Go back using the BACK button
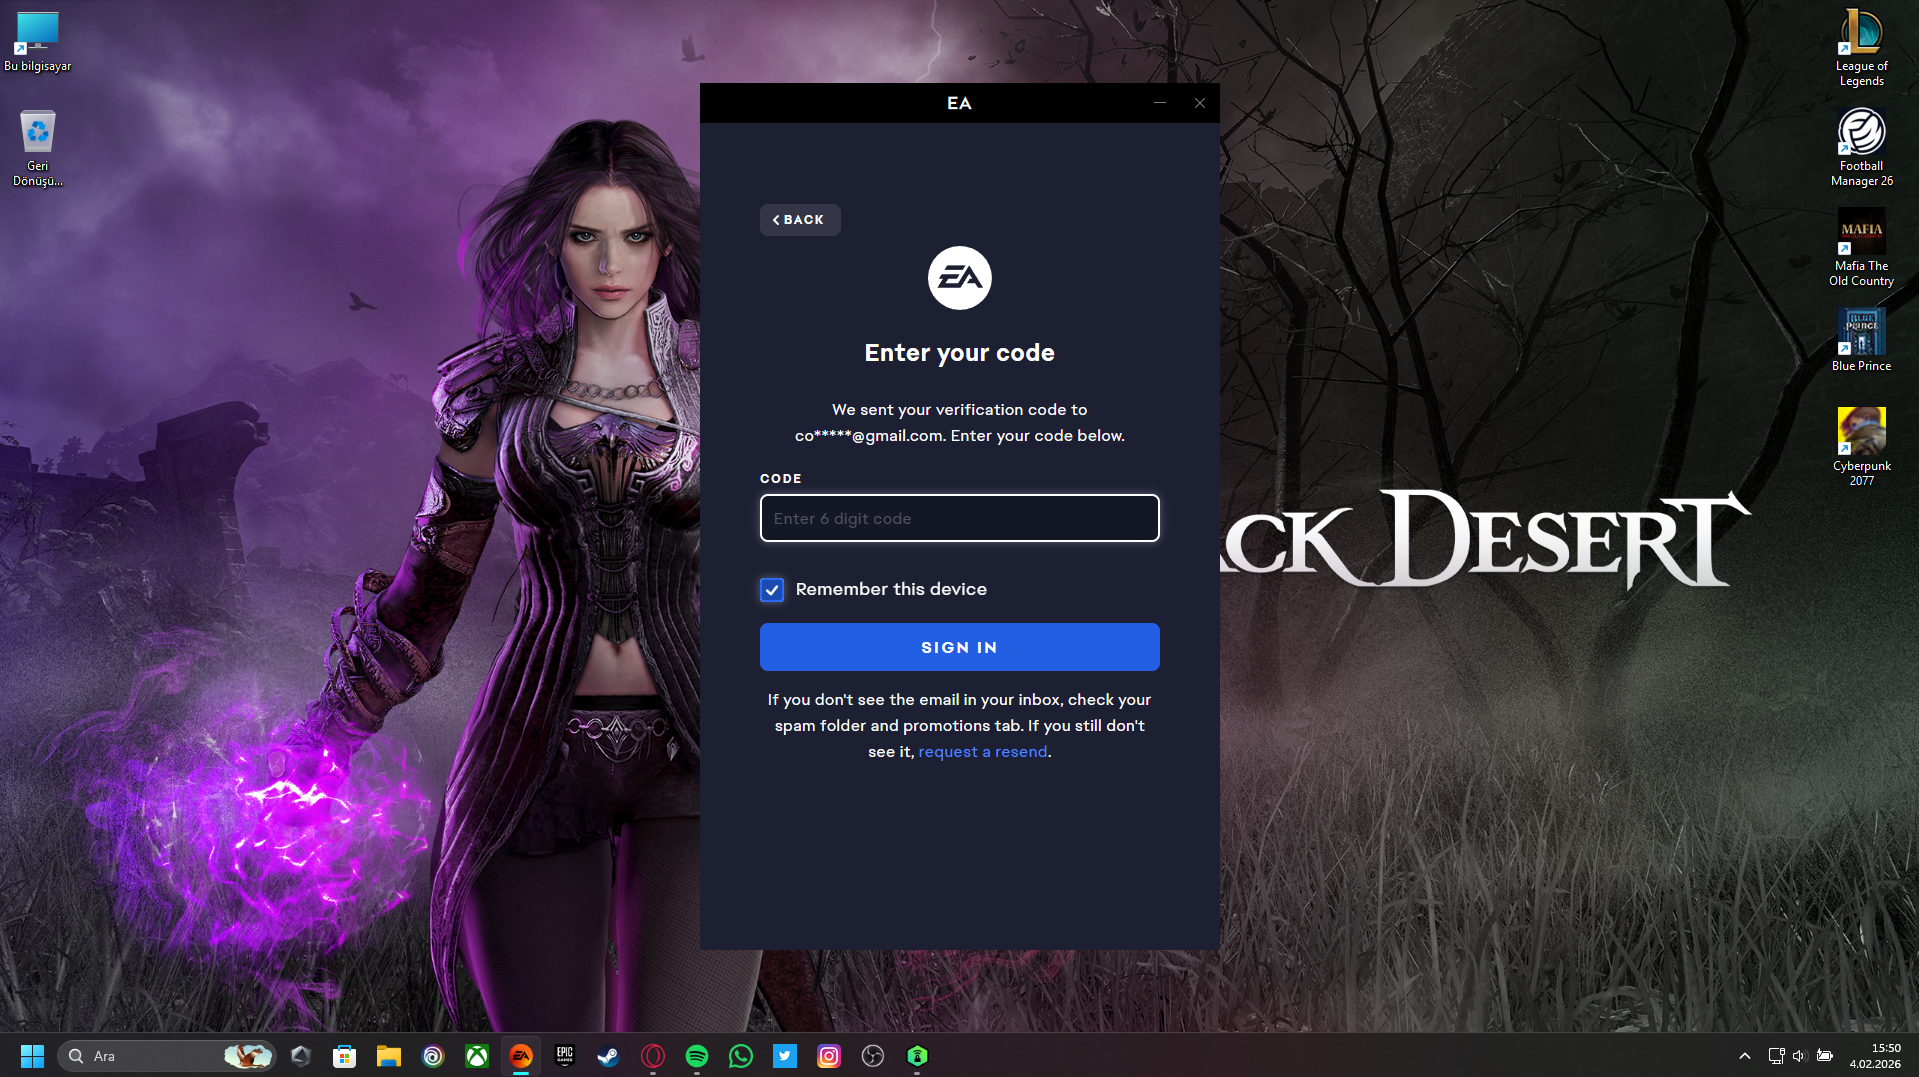Viewport: 1919px width, 1077px height. (x=800, y=220)
